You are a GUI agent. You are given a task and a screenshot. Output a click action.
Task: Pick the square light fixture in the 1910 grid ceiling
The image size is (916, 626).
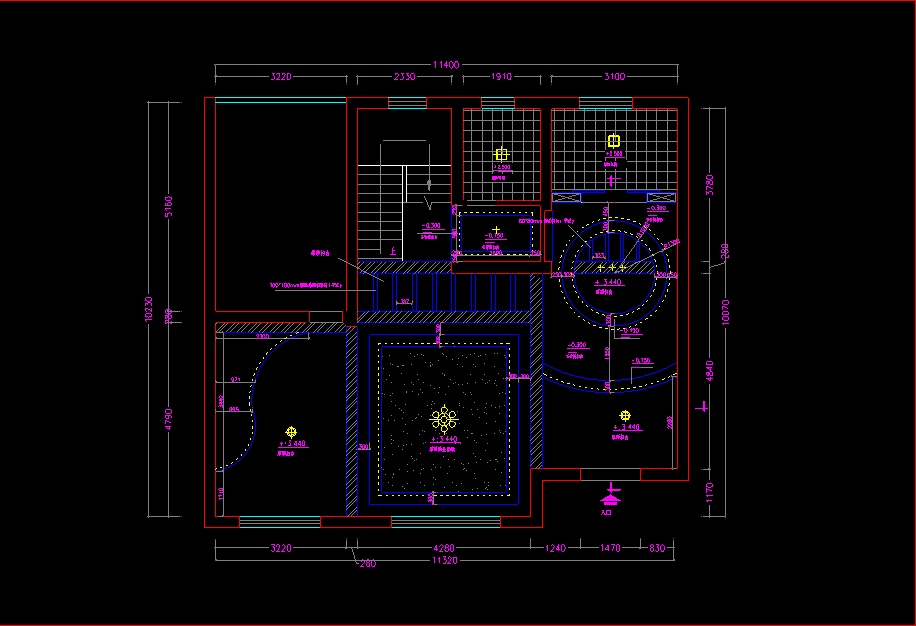click(x=501, y=154)
